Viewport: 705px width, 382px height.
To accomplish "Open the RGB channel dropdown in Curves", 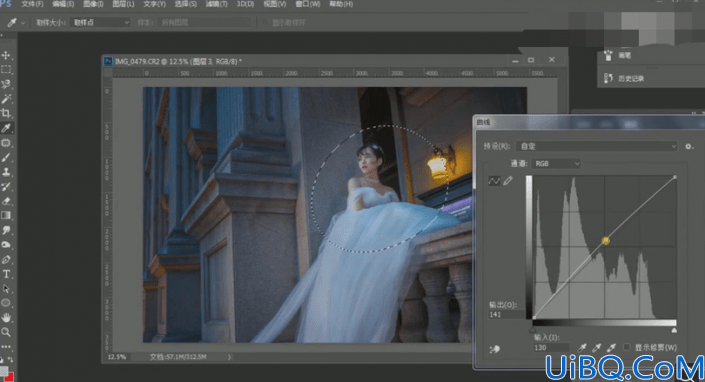I will (x=556, y=164).
